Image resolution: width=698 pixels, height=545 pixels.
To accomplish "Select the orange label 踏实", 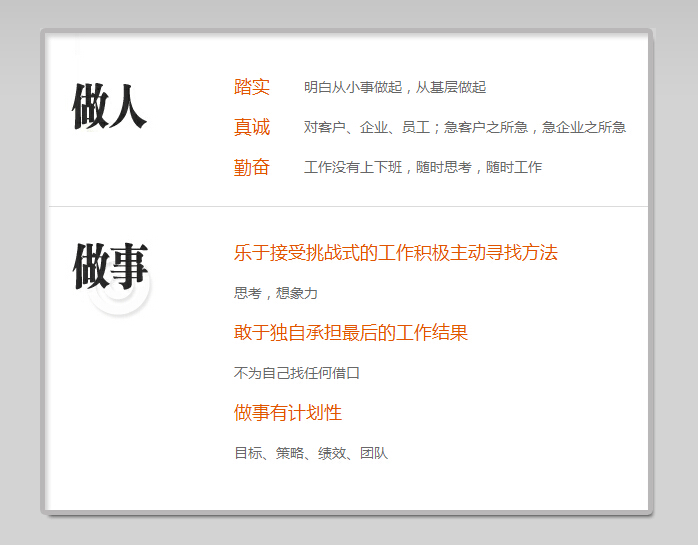I will tap(252, 87).
